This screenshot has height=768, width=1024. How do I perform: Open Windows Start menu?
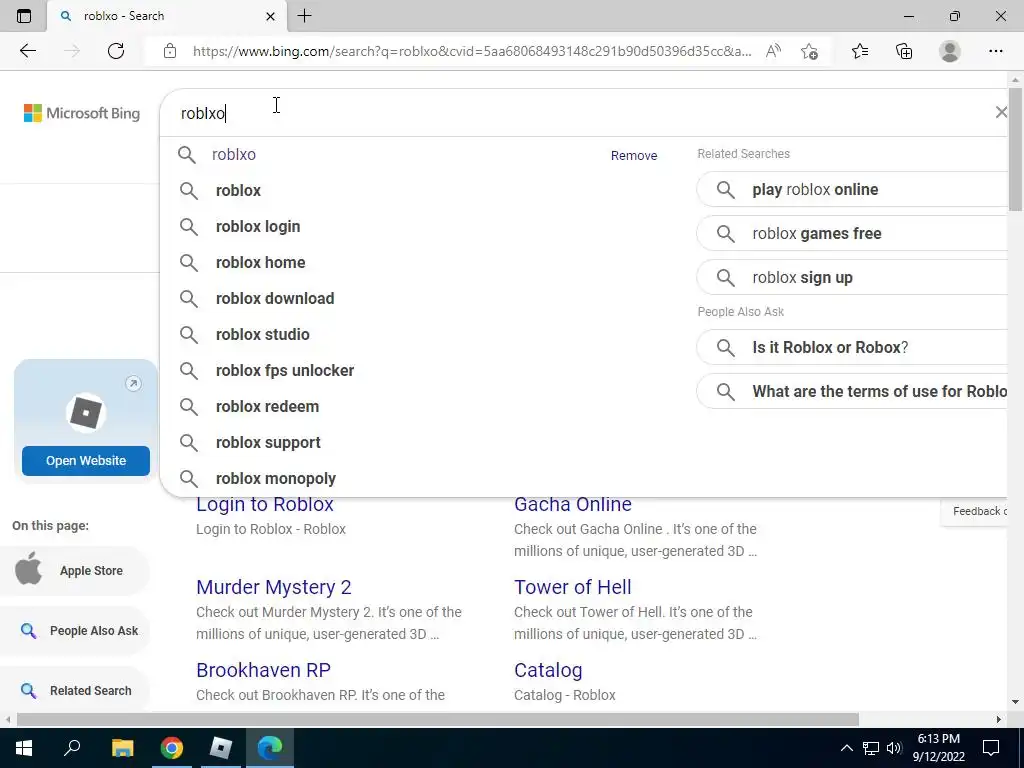point(24,748)
